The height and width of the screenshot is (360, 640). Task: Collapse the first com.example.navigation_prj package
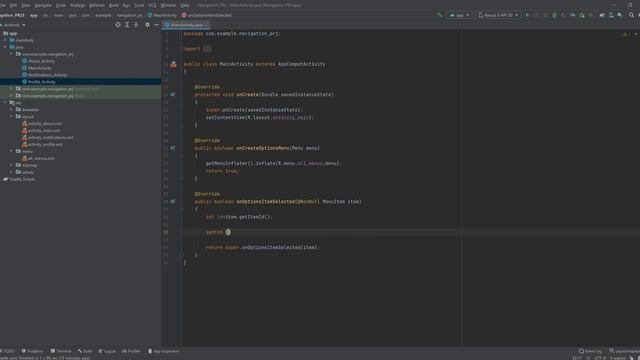point(11,54)
